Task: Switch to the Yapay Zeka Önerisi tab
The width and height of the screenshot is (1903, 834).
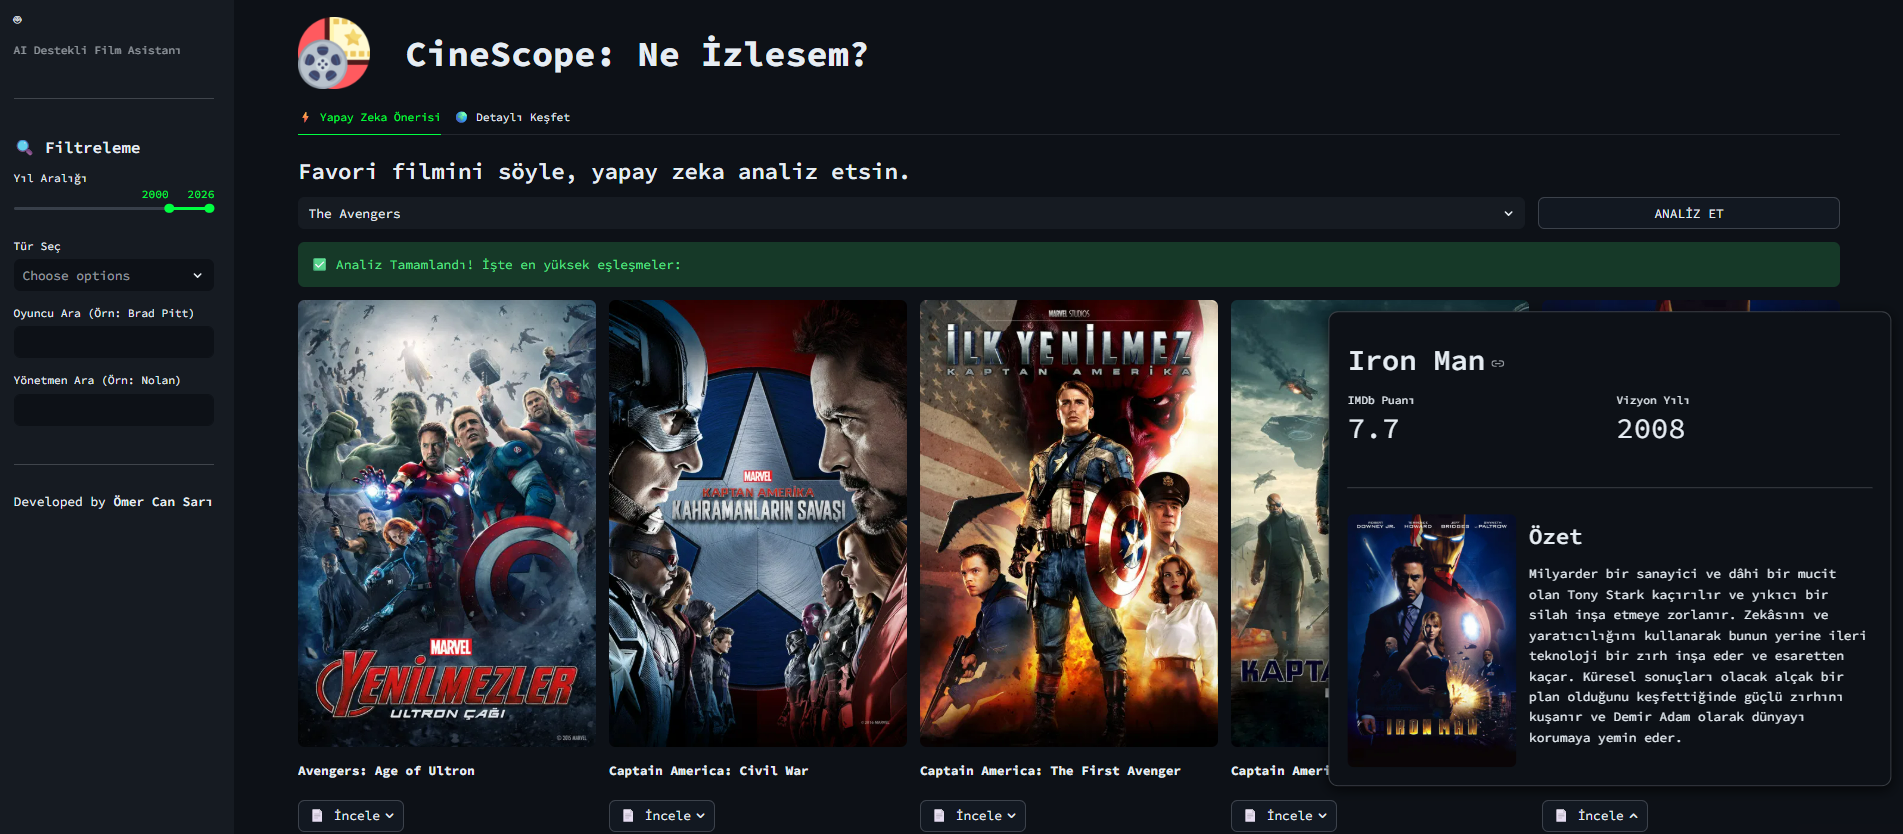Action: pos(371,117)
